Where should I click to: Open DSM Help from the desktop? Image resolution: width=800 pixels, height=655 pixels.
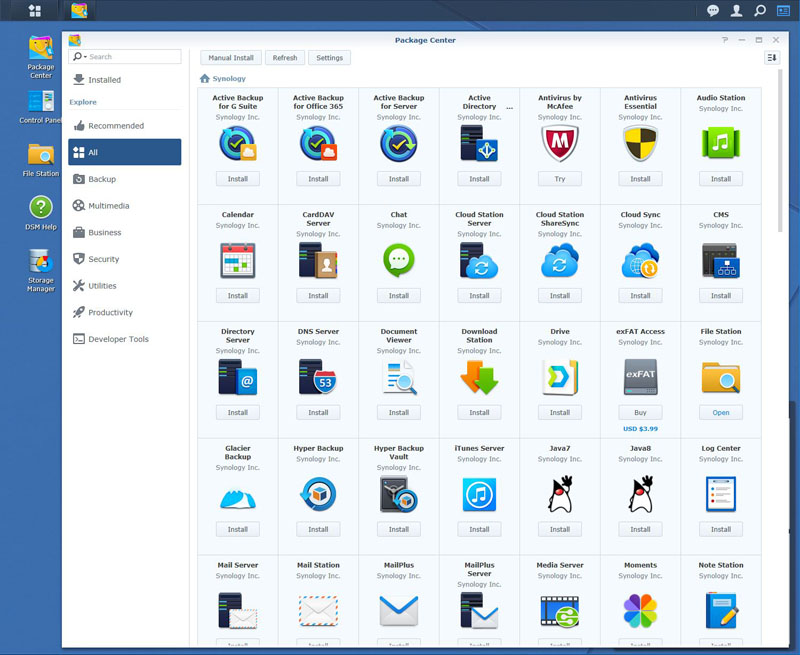(41, 207)
